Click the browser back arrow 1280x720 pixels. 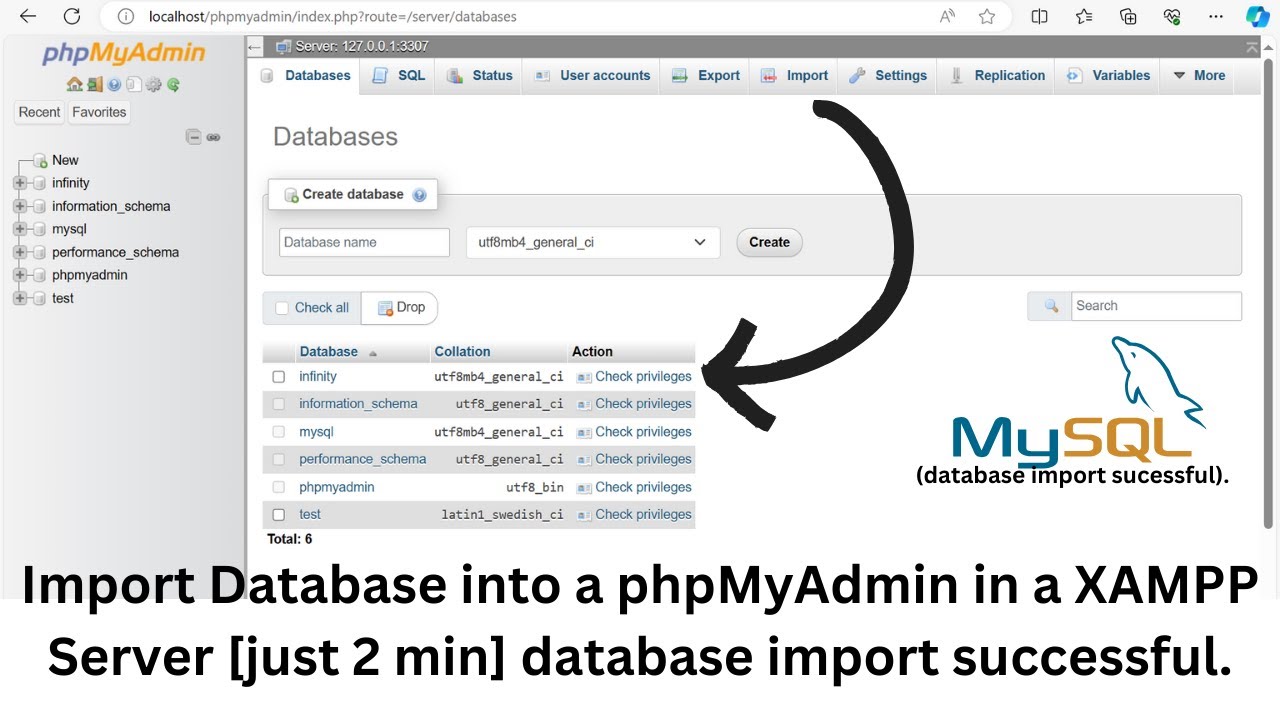pos(28,16)
